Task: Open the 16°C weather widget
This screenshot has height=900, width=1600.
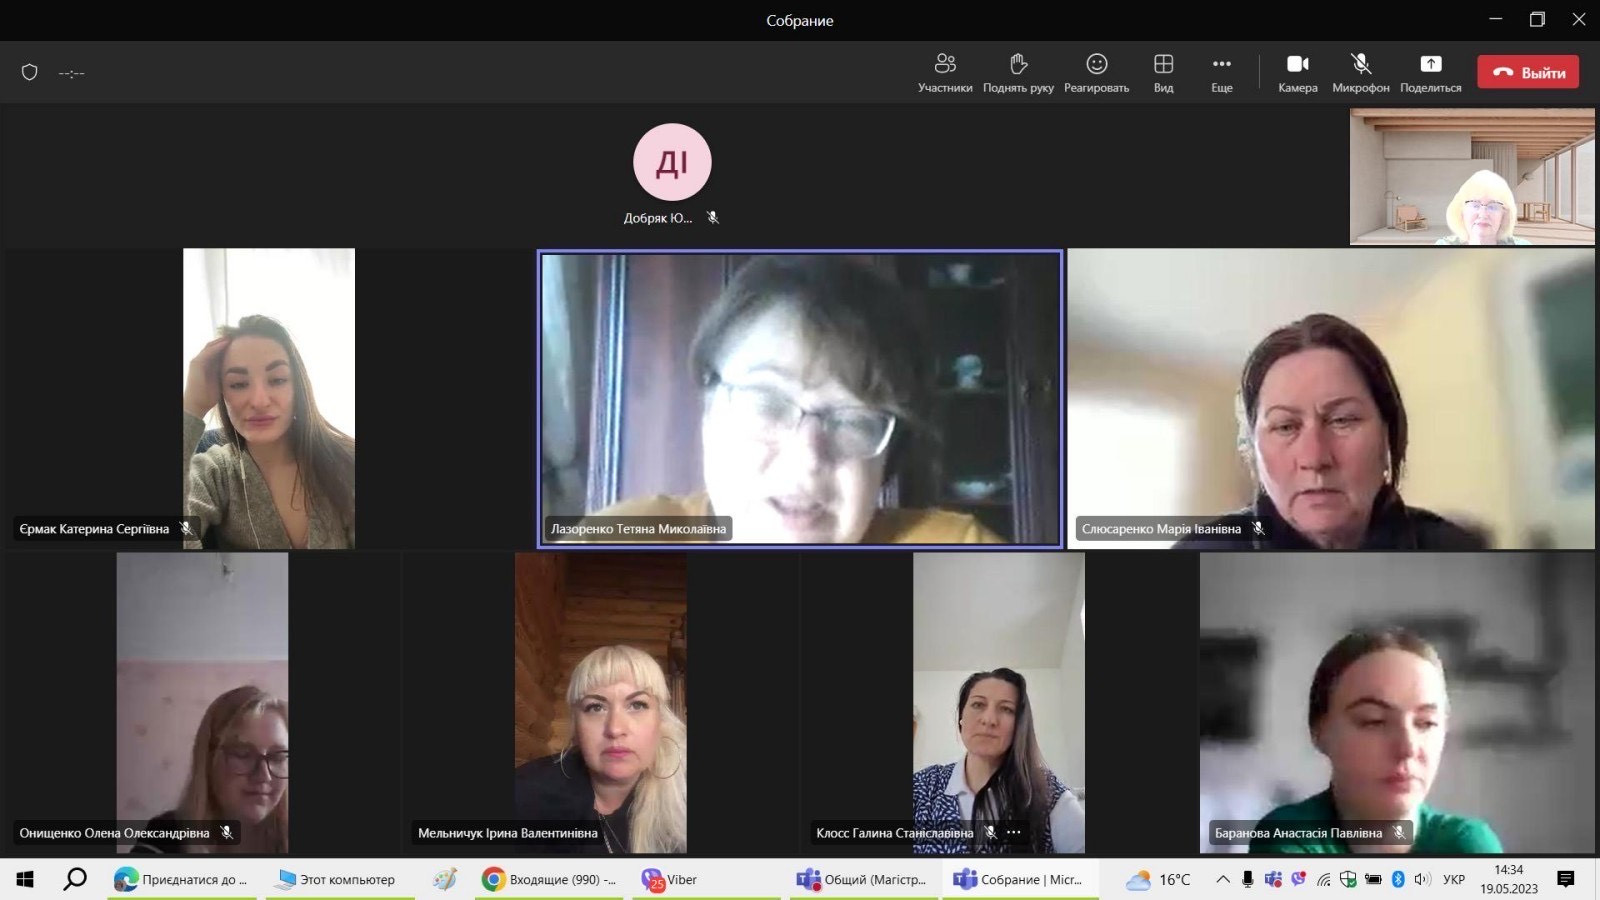Action: 1158,880
